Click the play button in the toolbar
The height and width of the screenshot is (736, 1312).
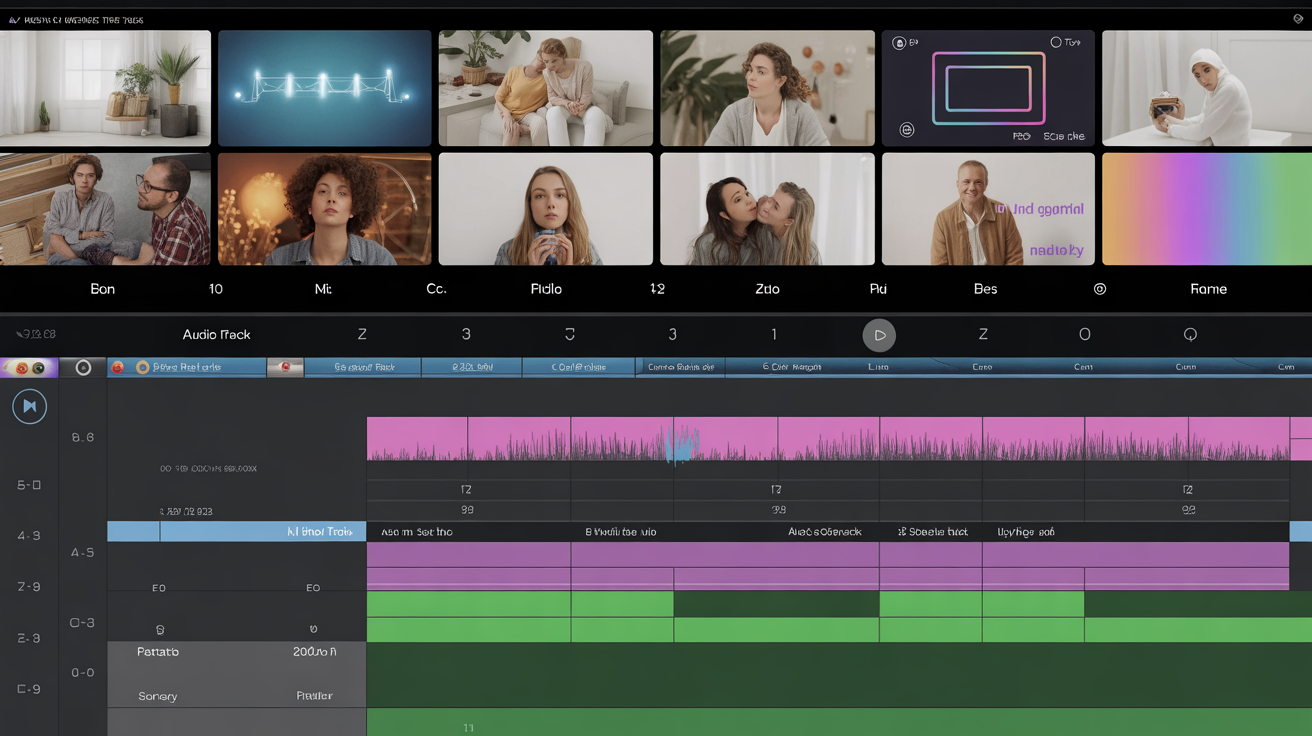[x=879, y=335]
